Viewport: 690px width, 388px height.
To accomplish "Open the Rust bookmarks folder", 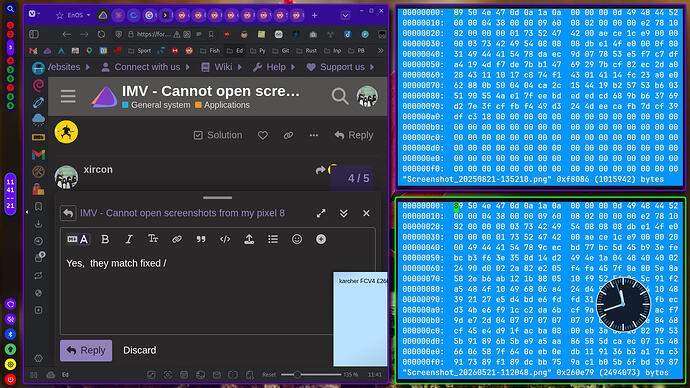I will click(x=307, y=51).
